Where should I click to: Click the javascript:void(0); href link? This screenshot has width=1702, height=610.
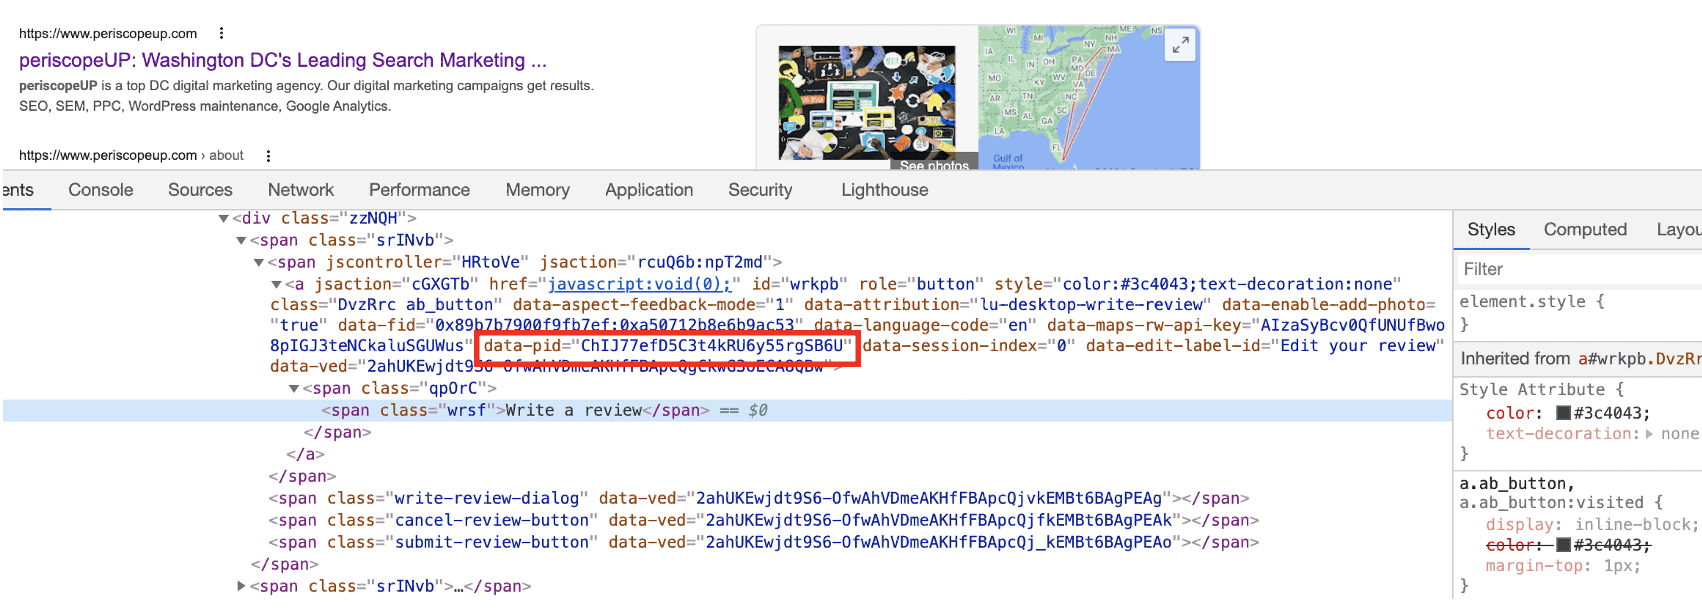pyautogui.click(x=639, y=284)
